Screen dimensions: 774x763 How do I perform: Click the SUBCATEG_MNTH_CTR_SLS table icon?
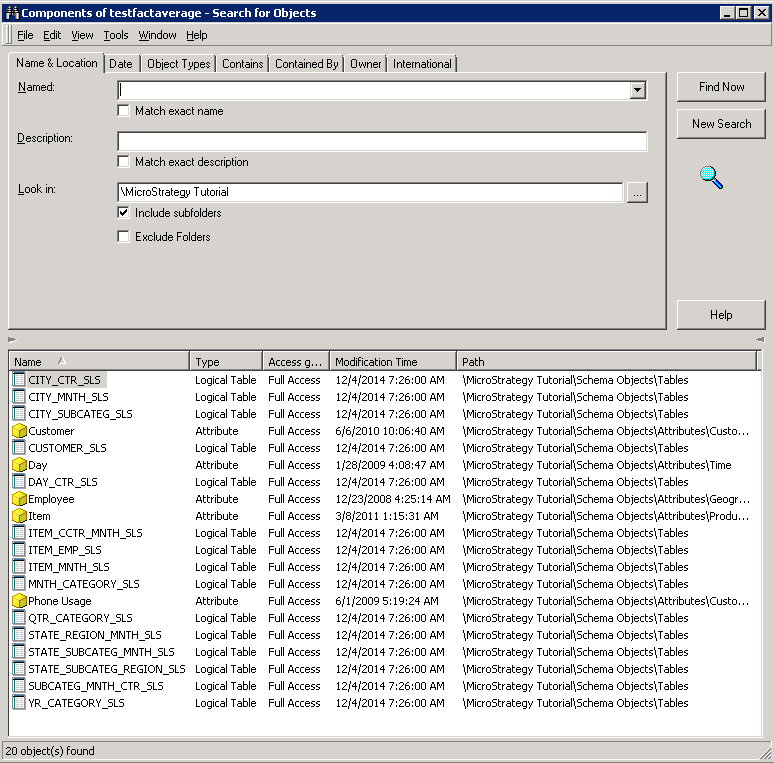(19, 686)
